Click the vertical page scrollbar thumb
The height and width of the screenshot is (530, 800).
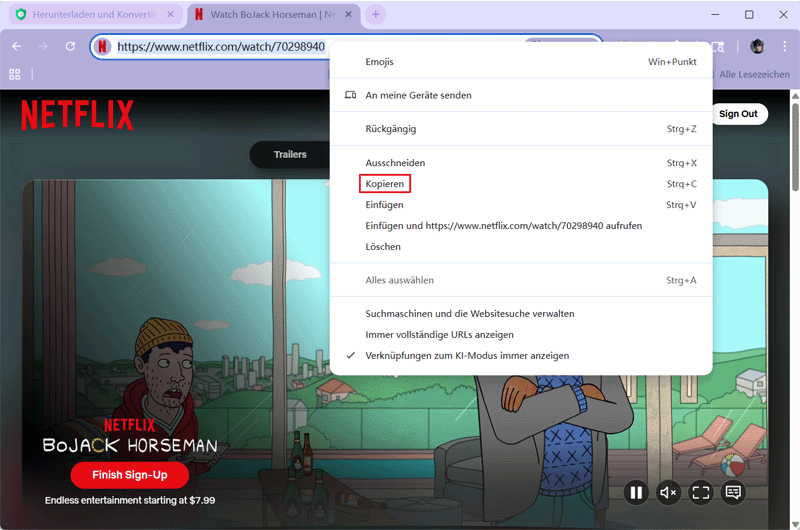(795, 147)
